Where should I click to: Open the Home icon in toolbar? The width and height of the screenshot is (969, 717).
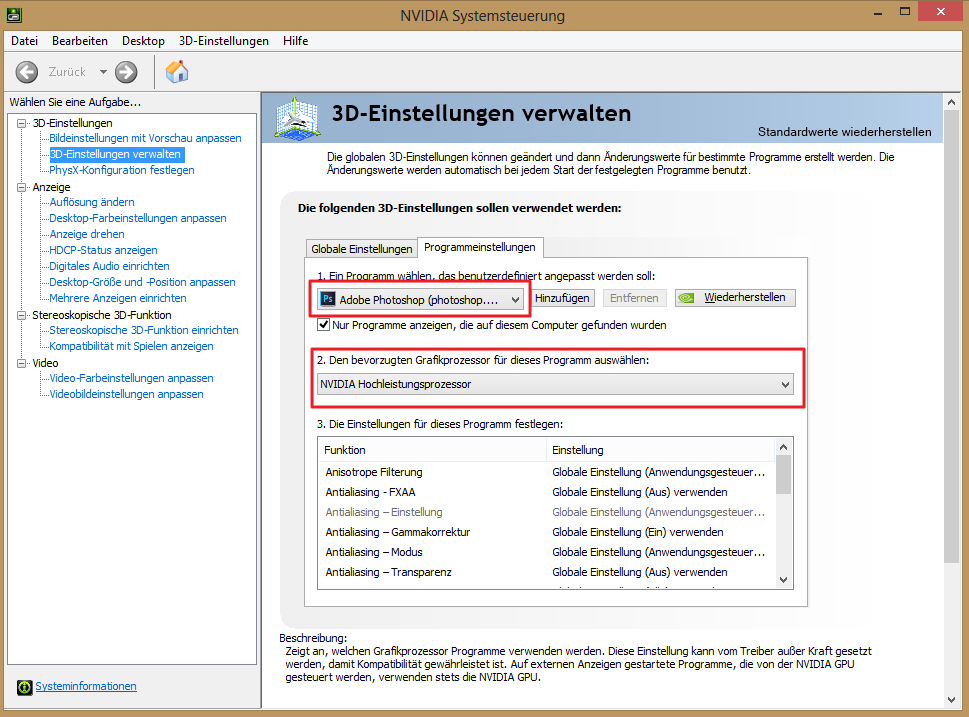[177, 72]
